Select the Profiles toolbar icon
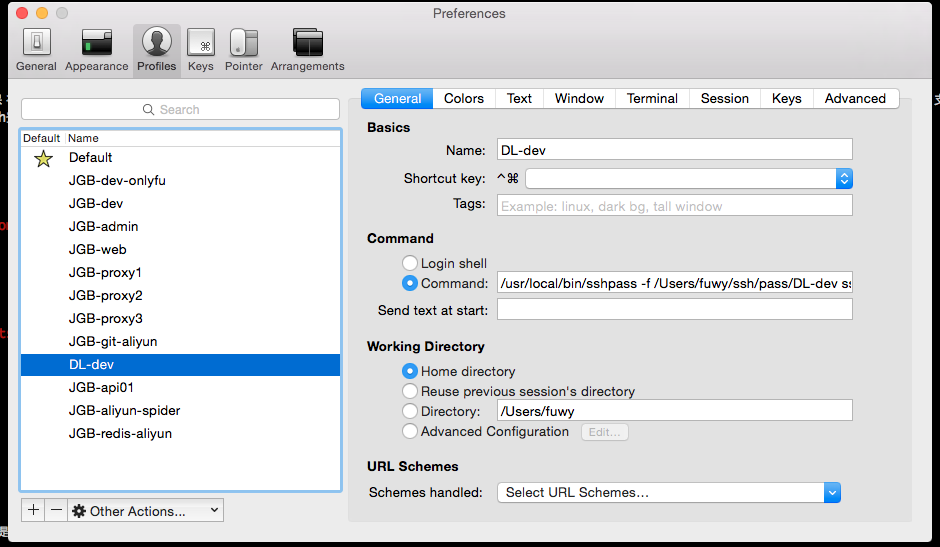Screen dimensions: 940x547 pos(157,49)
